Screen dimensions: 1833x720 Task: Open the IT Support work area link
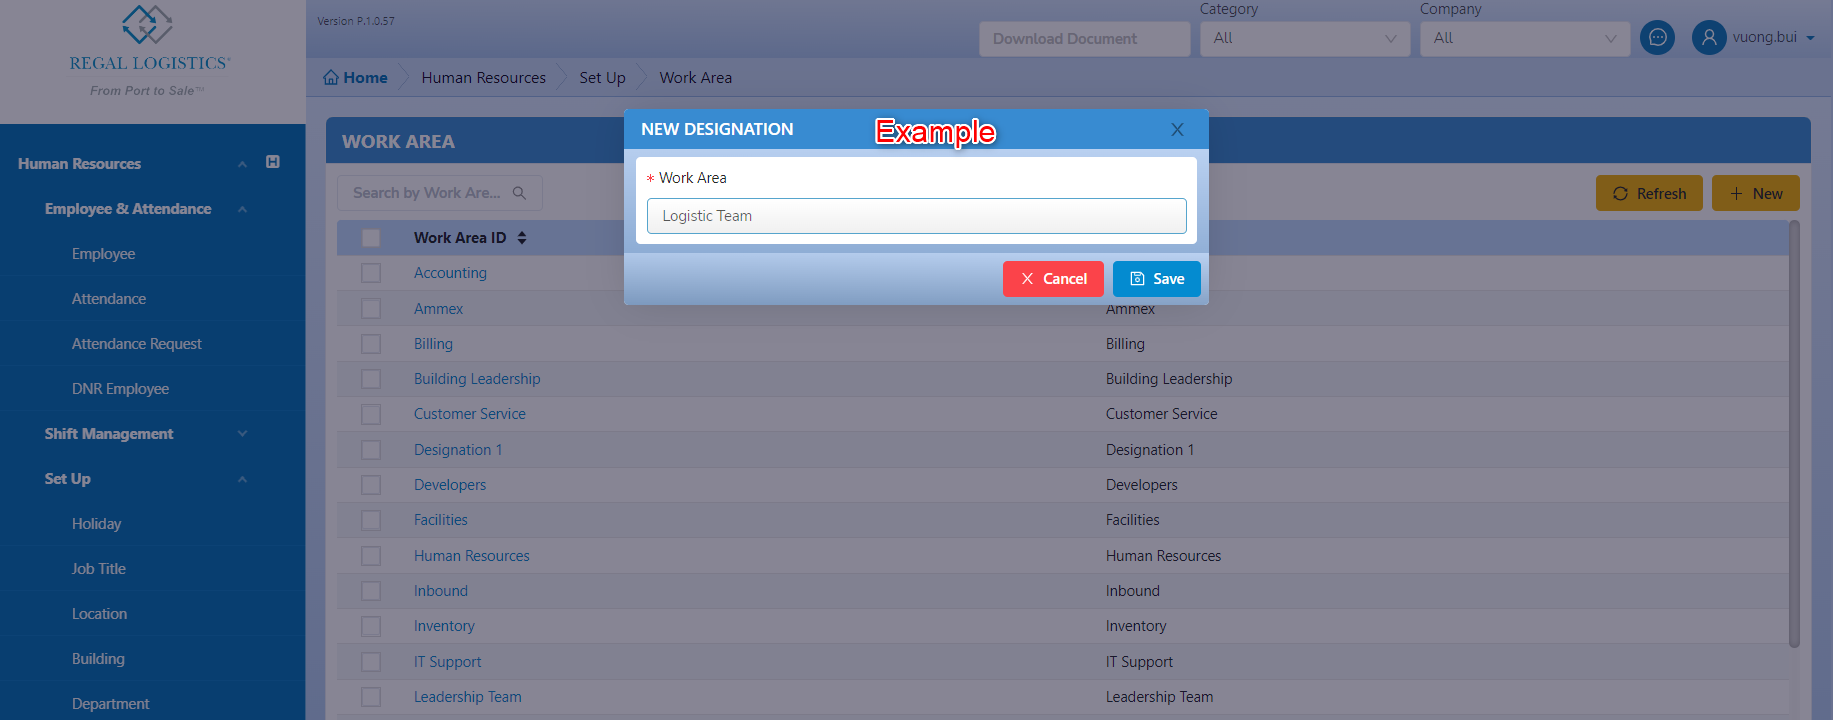tap(447, 662)
